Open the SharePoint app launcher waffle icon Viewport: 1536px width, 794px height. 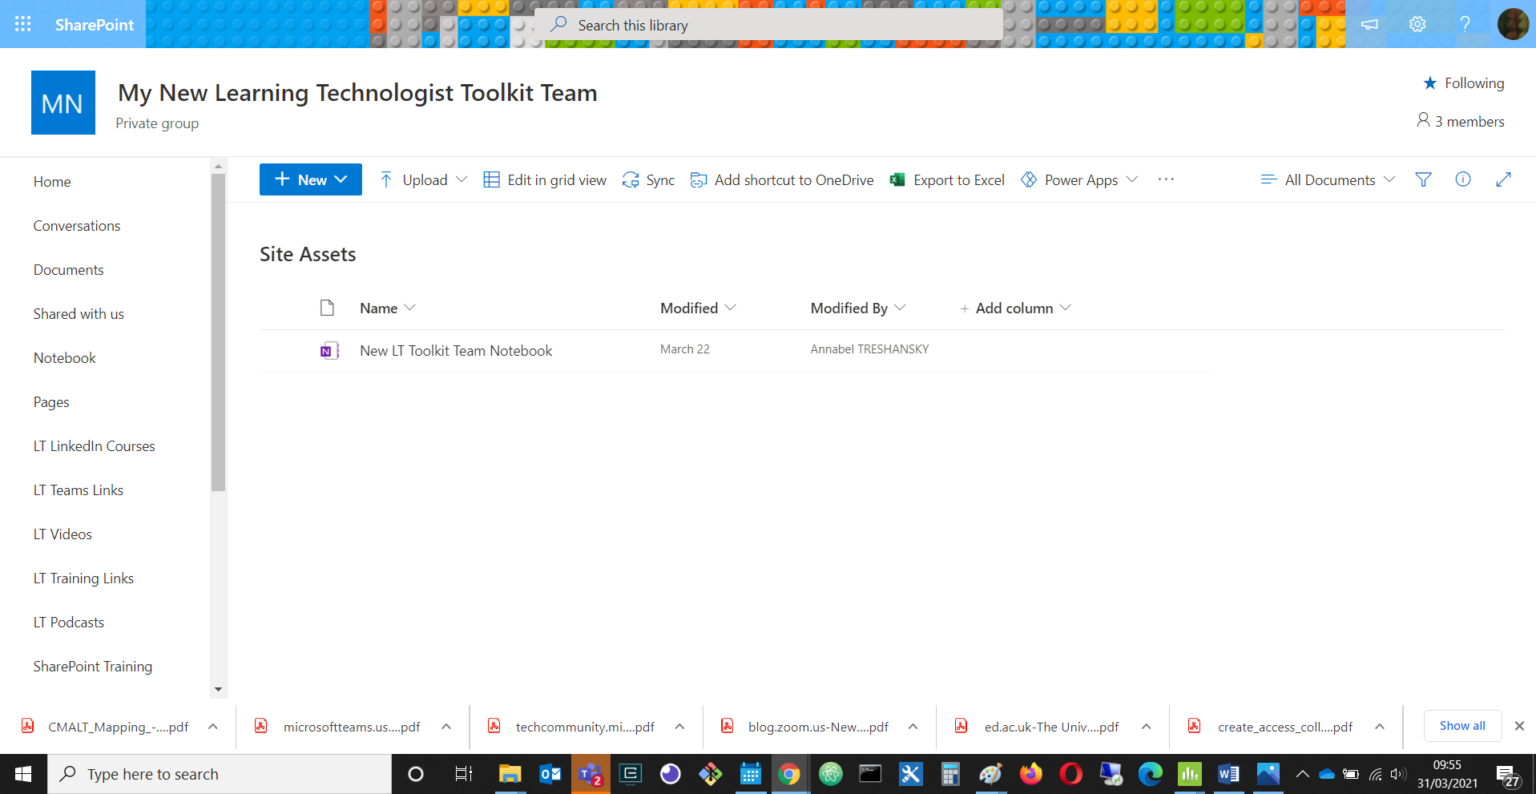tap(22, 23)
